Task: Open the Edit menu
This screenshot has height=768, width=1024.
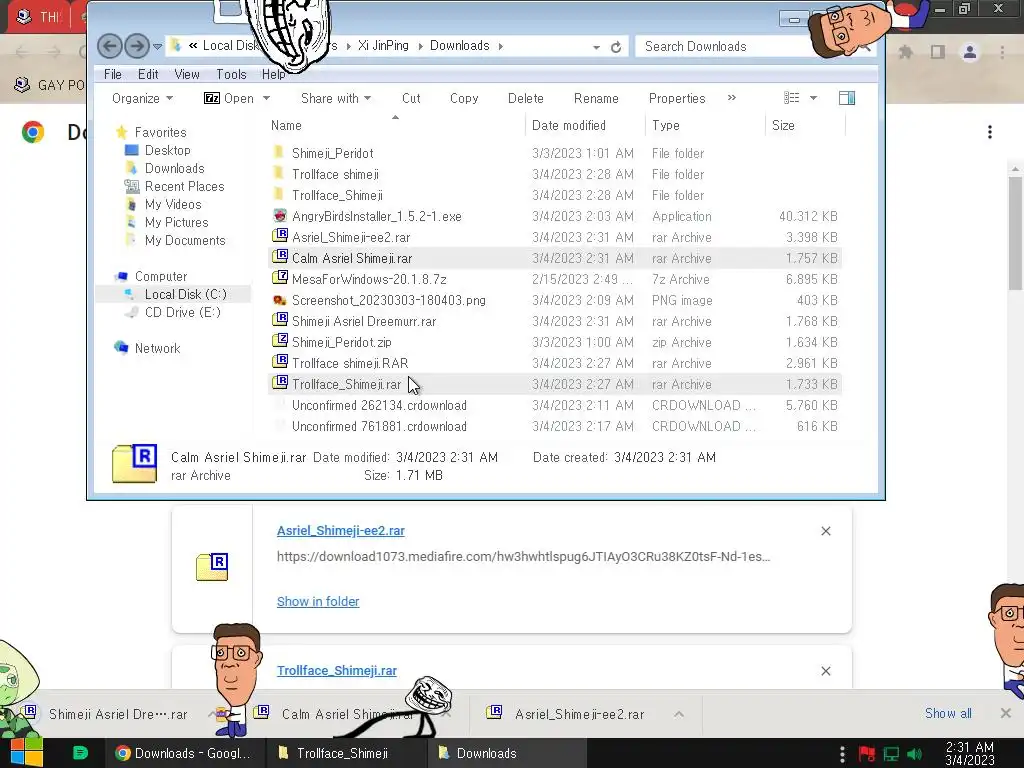Action: click(148, 74)
